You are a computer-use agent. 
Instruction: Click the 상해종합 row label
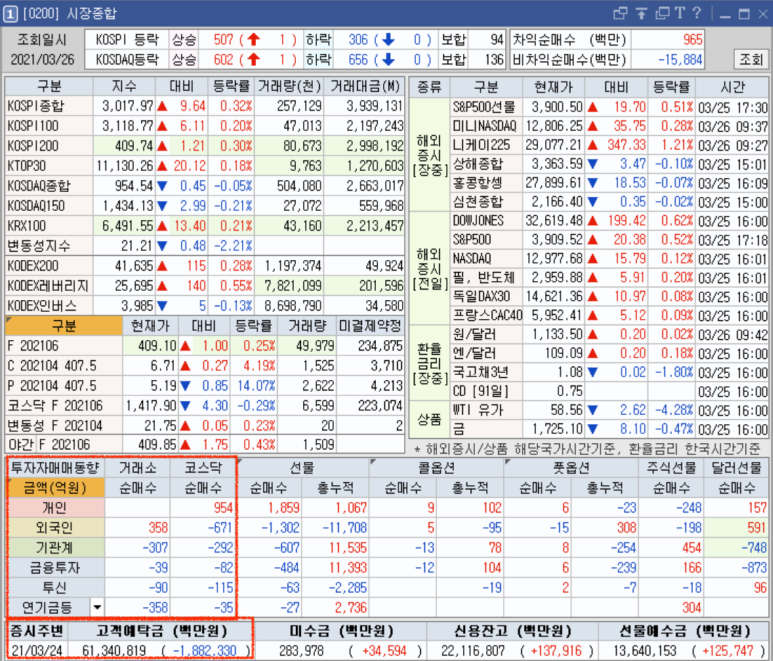click(x=486, y=164)
